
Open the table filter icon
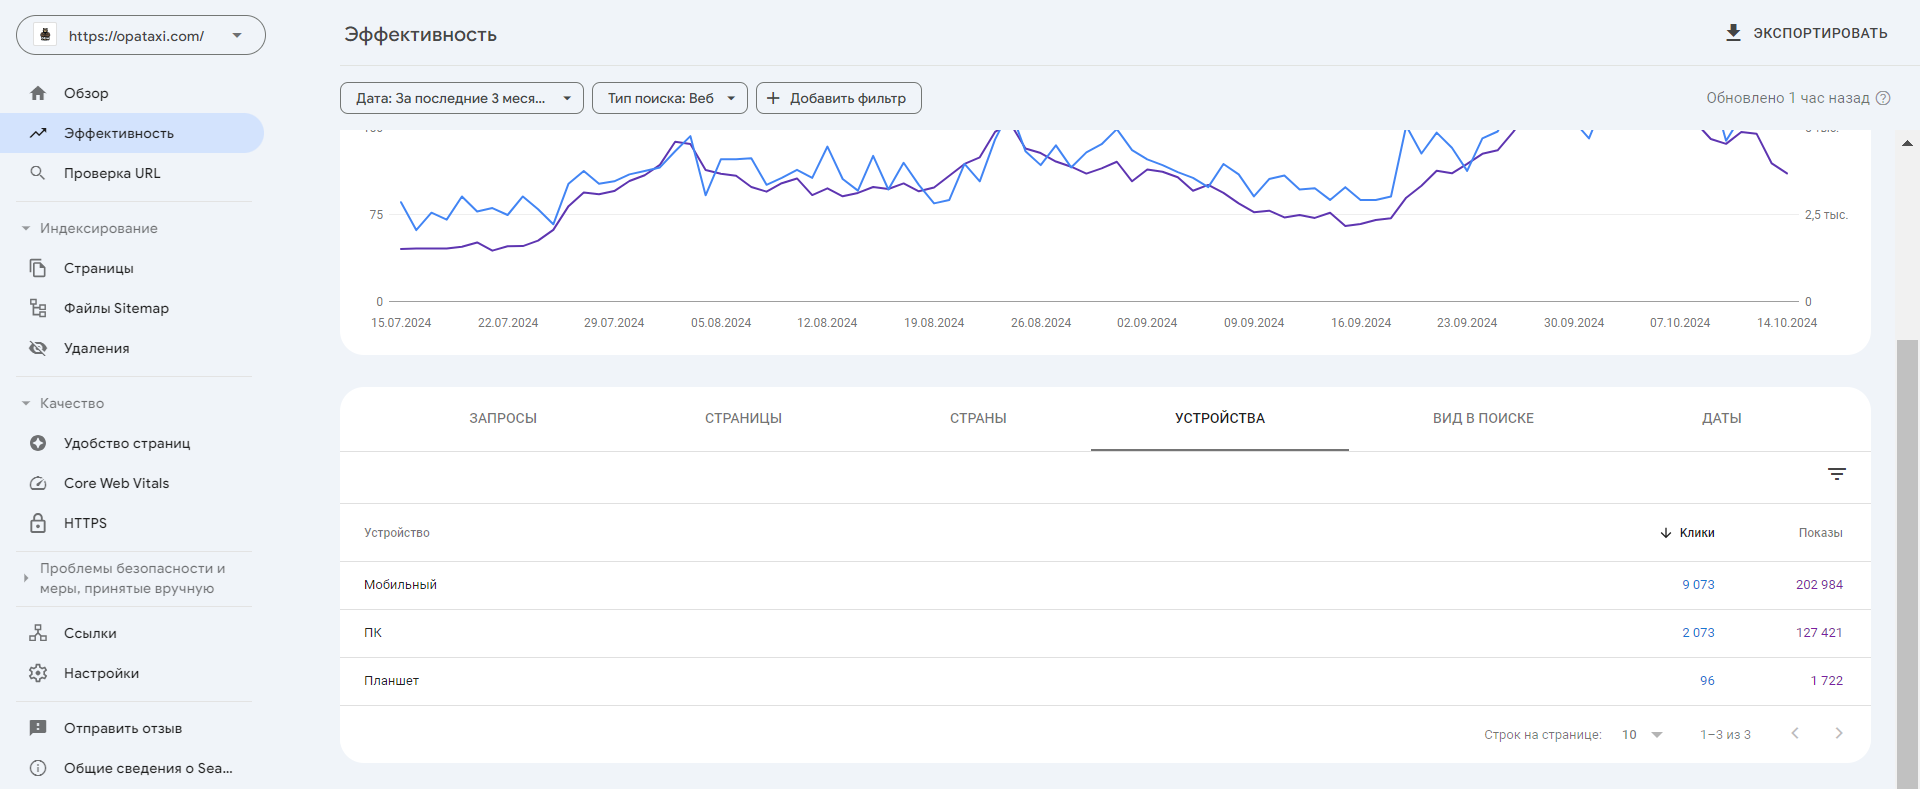click(x=1836, y=474)
